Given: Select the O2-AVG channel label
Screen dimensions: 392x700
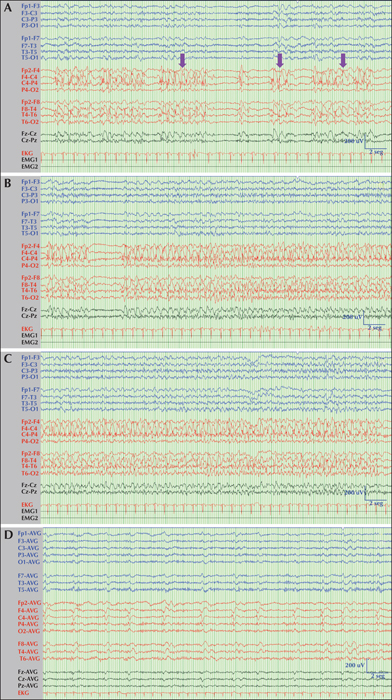Looking at the screenshot, I should click(30, 631).
